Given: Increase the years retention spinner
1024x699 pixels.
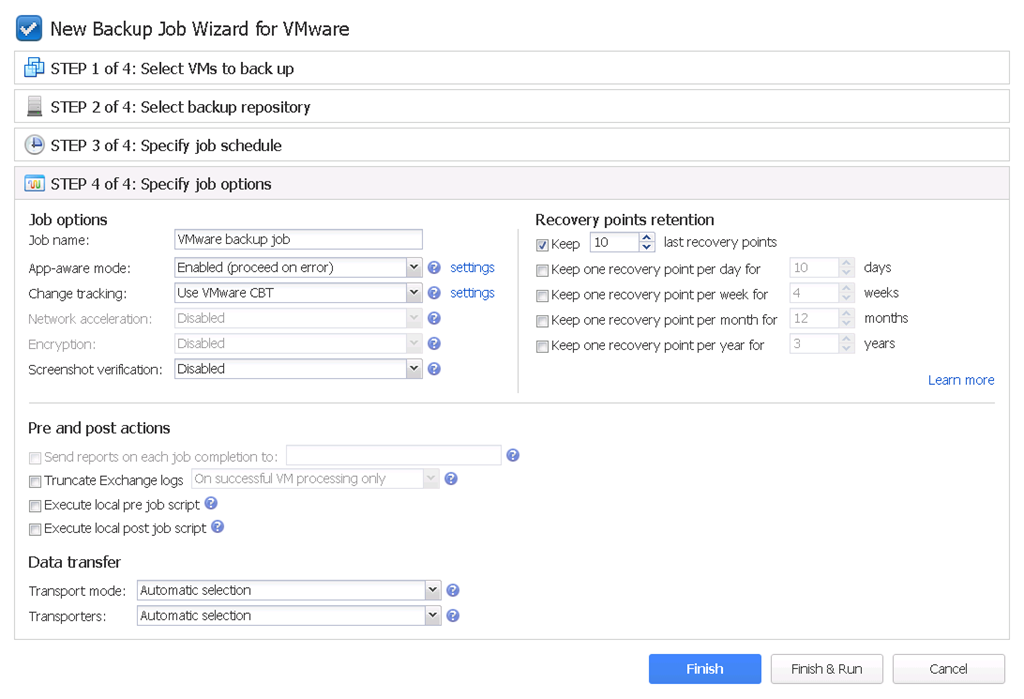Looking at the screenshot, I should tap(846, 340).
